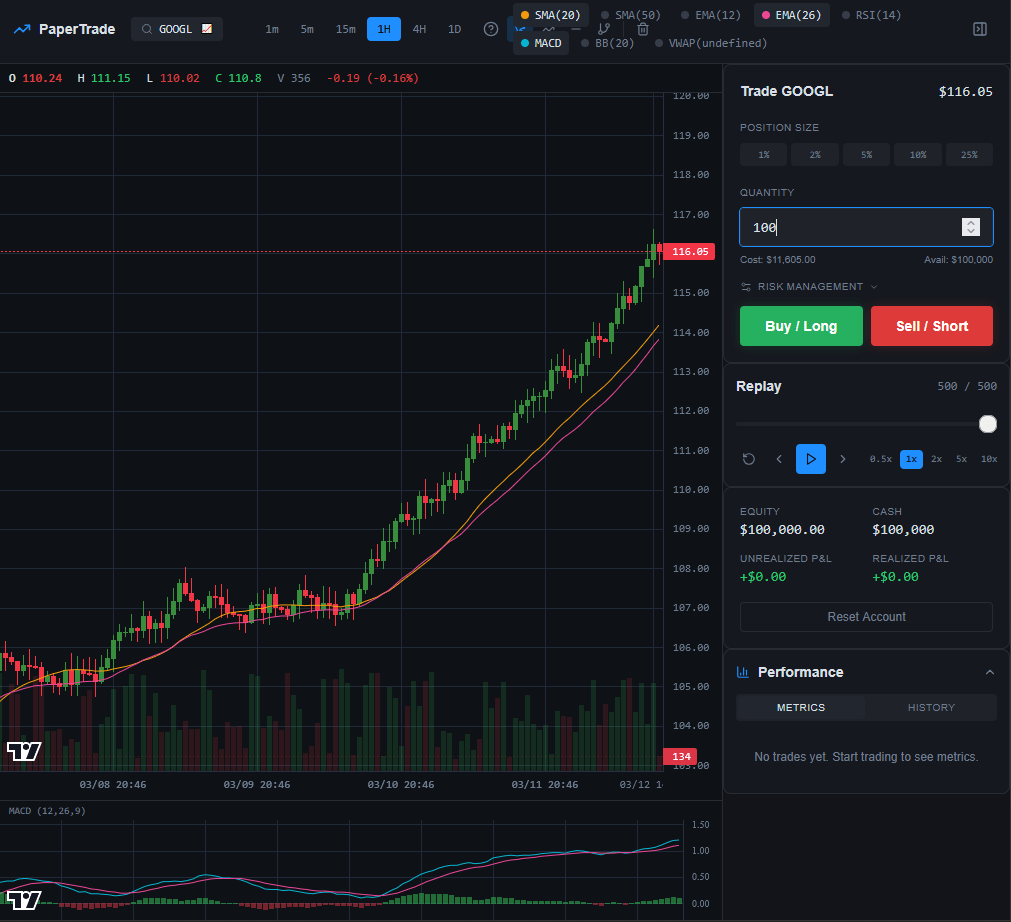Disable the EMA(26) indicator
The width and height of the screenshot is (1011, 922).
790,15
